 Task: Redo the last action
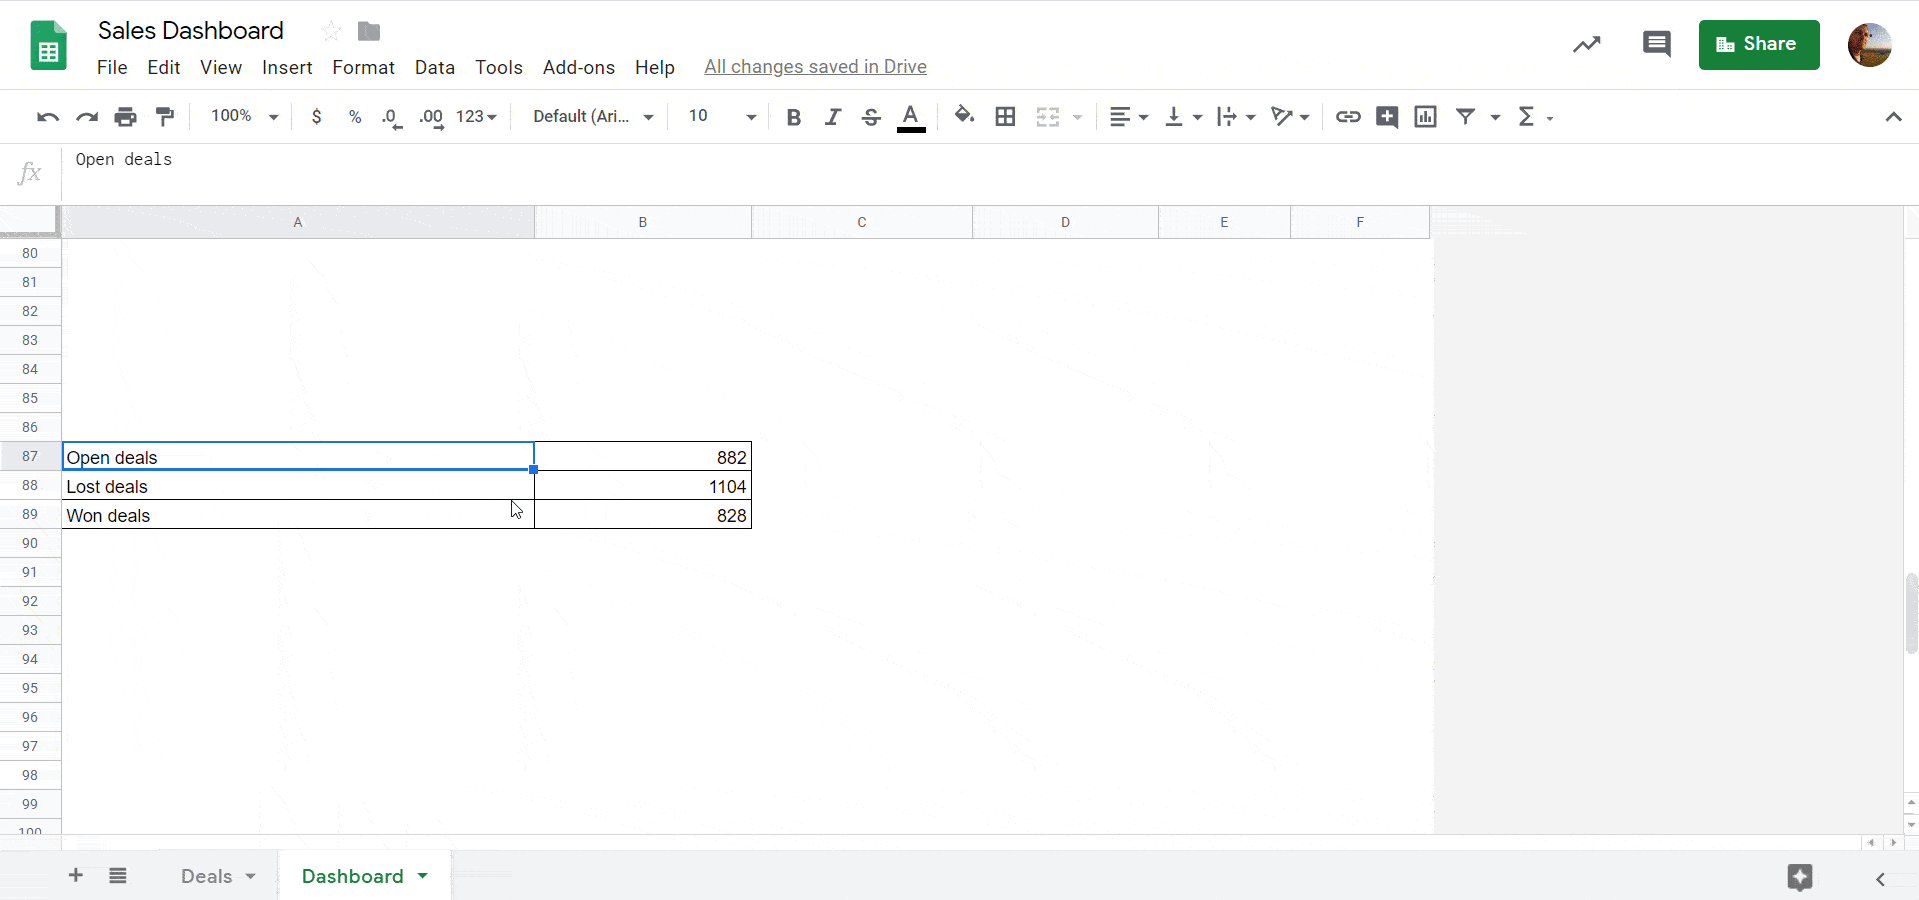tap(87, 117)
